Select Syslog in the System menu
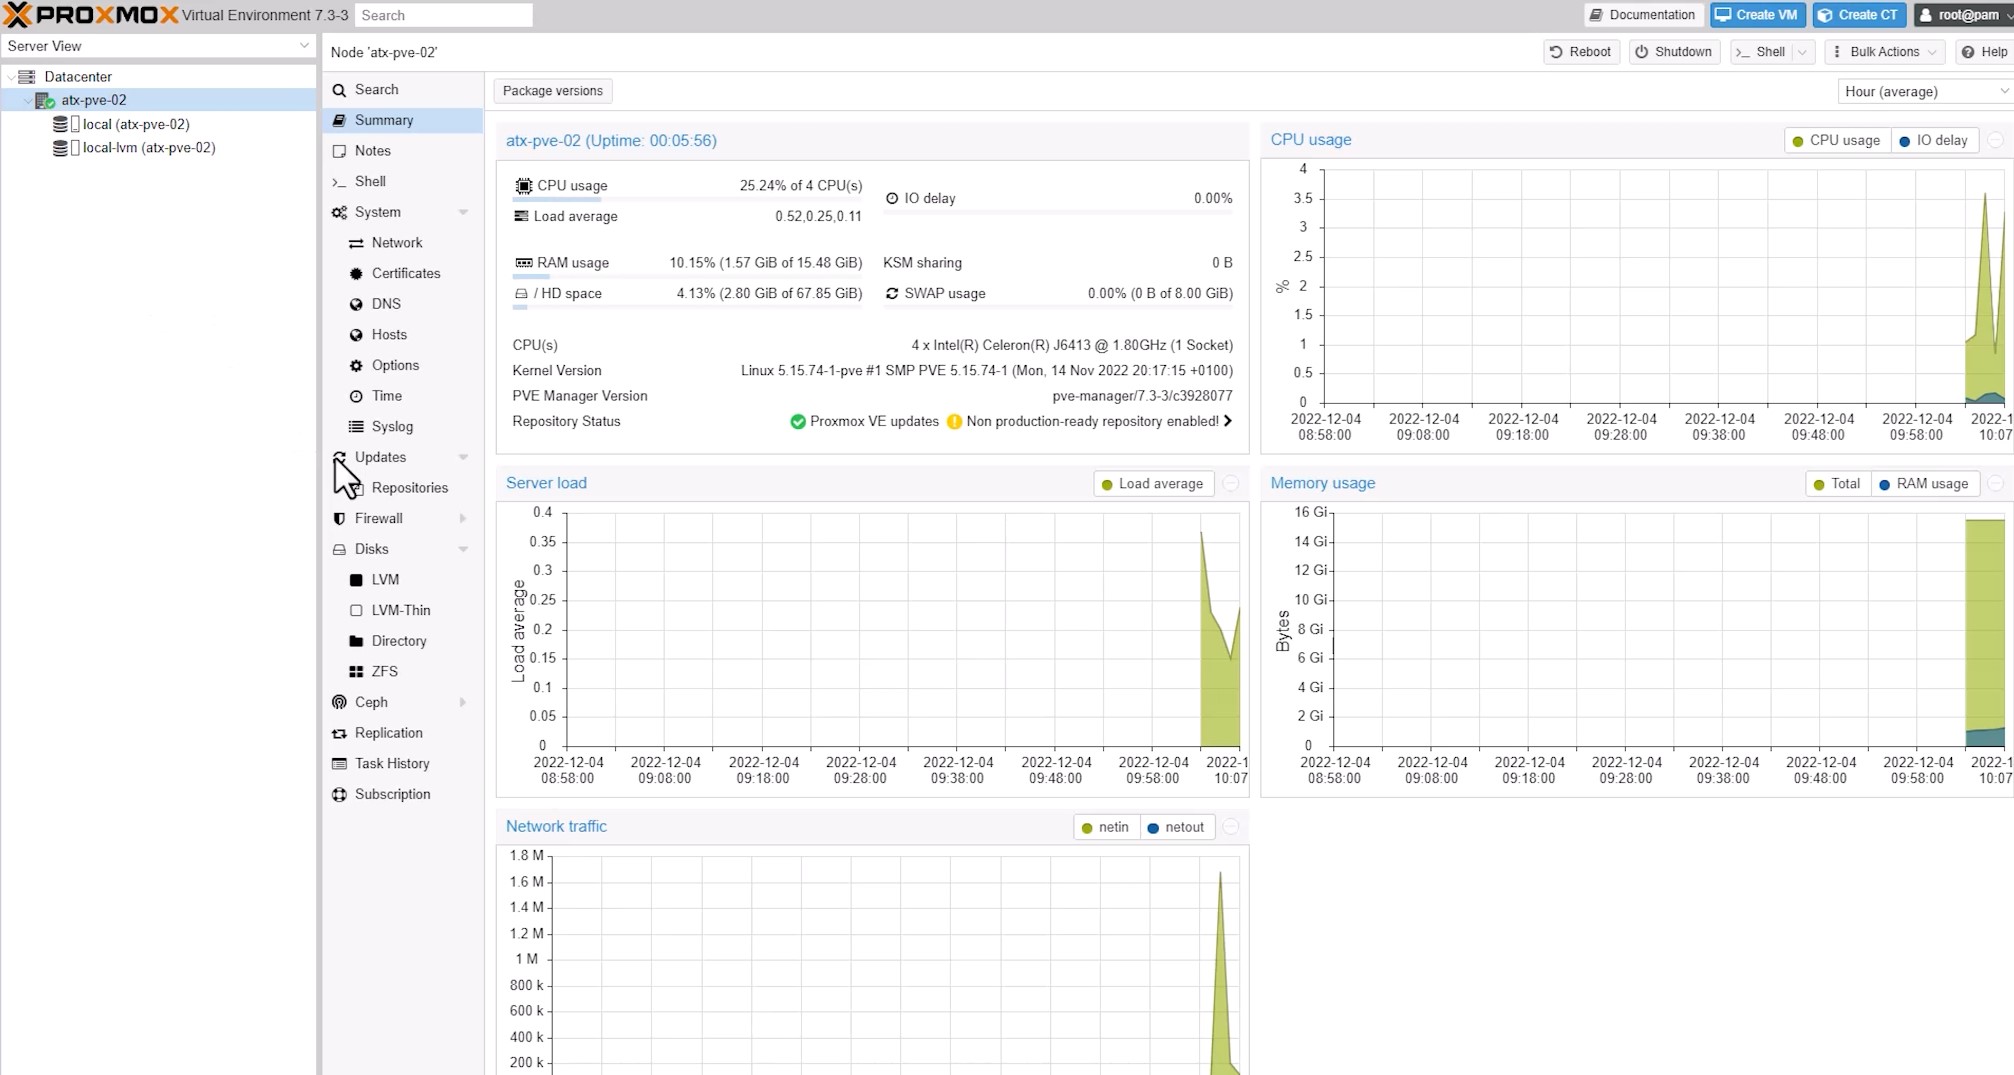This screenshot has height=1075, width=2014. pos(392,426)
